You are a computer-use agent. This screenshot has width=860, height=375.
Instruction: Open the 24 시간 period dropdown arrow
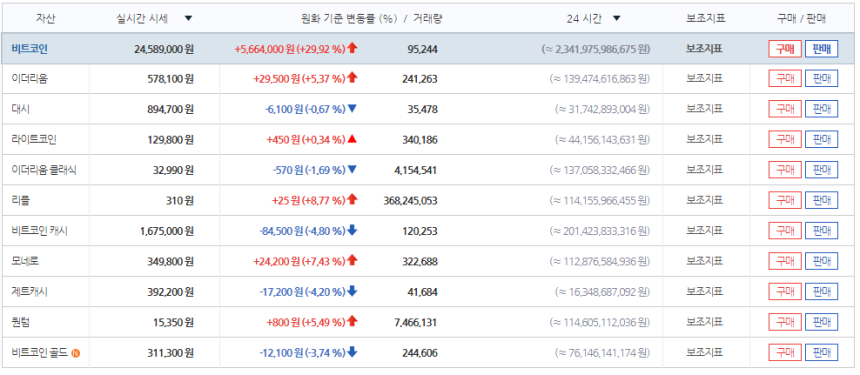coord(616,18)
